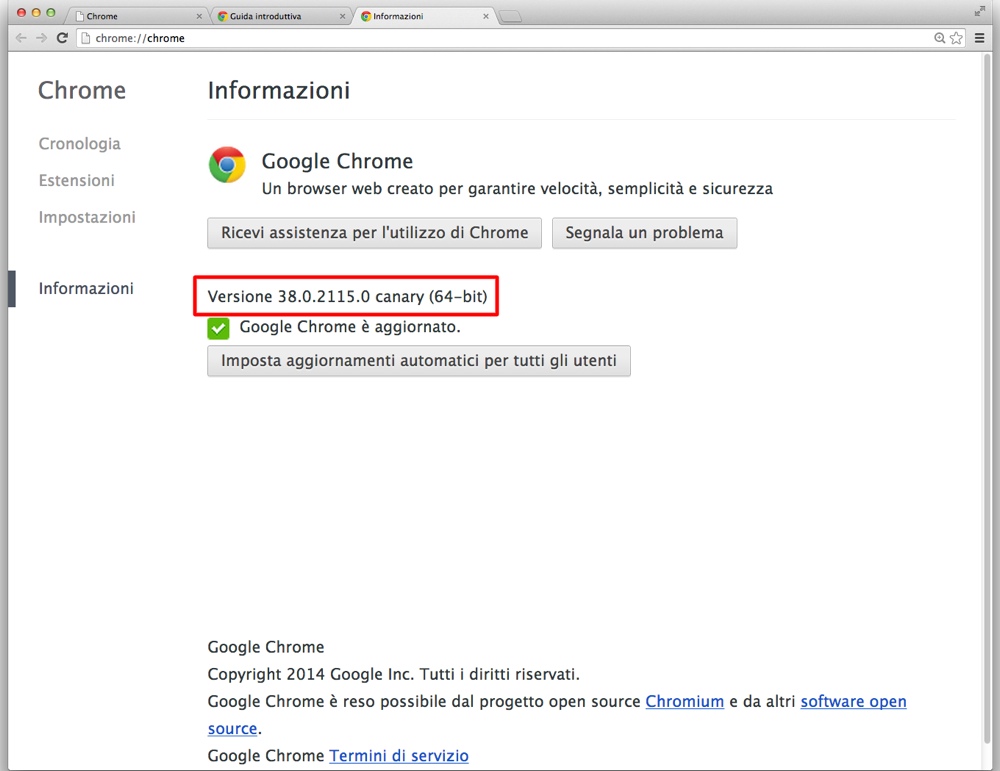The height and width of the screenshot is (771, 1000).
Task: Click the forward navigation arrow
Action: click(x=41, y=38)
